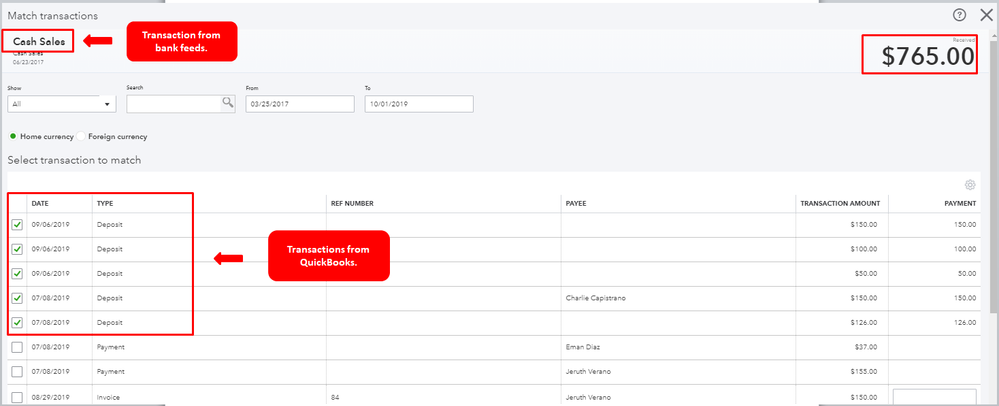Check the Eman Diaz payment checkbox

(x=17, y=347)
